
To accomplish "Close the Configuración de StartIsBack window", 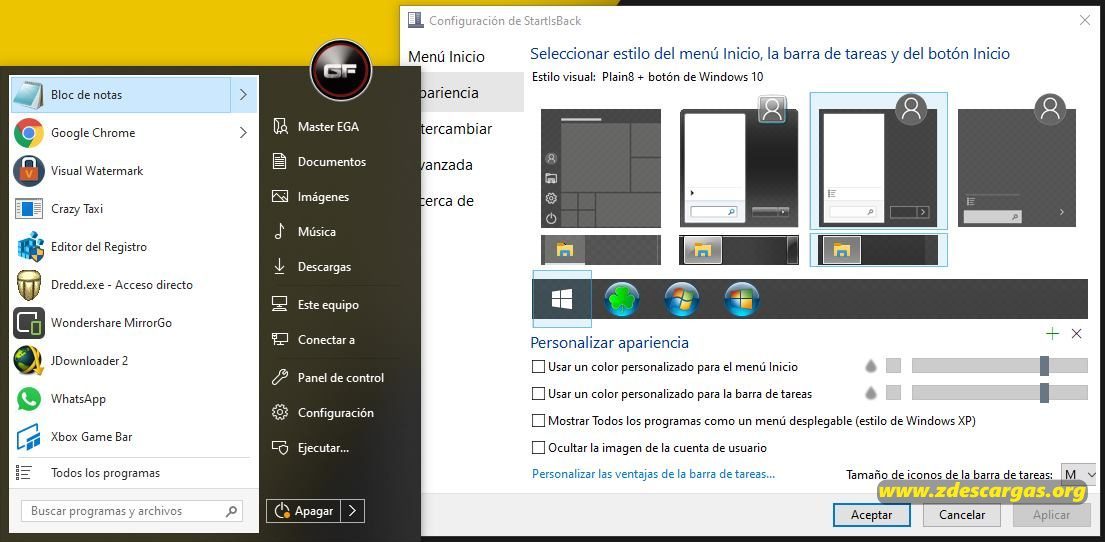I will click(1085, 20).
